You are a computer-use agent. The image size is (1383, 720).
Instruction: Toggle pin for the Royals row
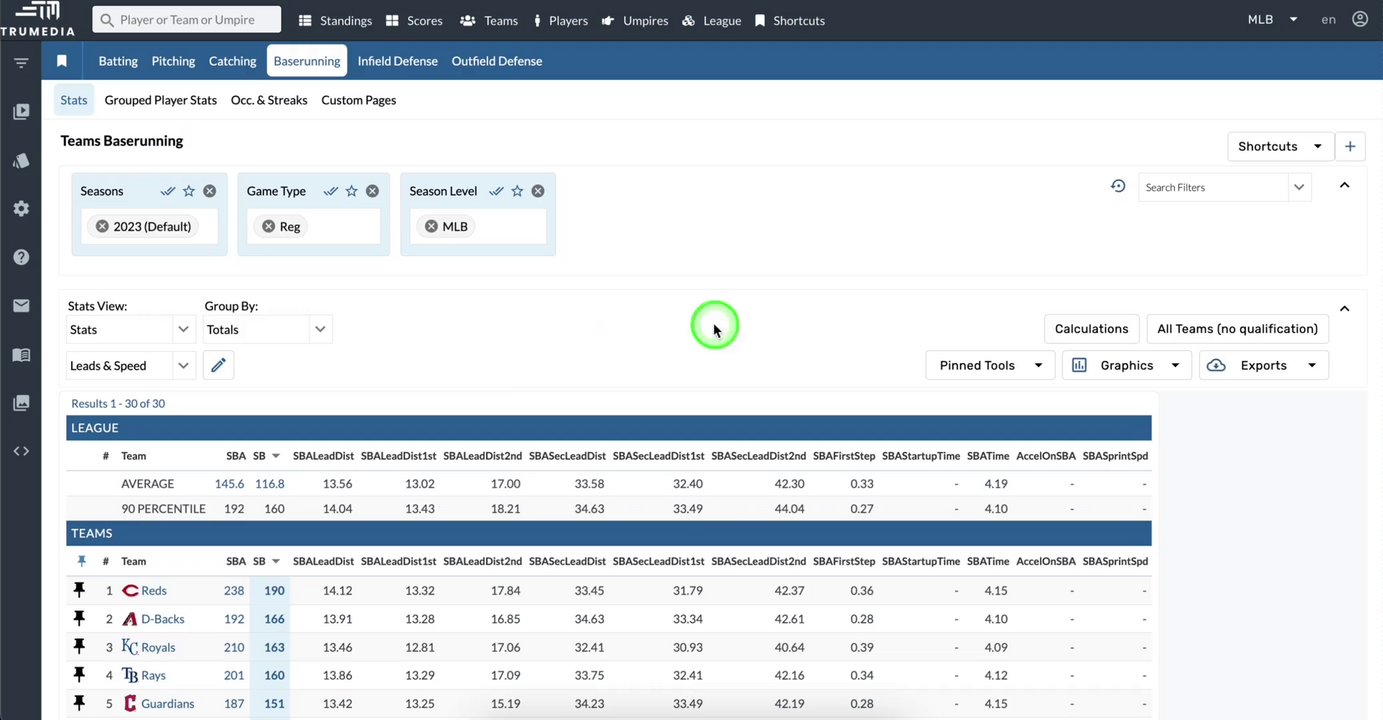click(80, 647)
